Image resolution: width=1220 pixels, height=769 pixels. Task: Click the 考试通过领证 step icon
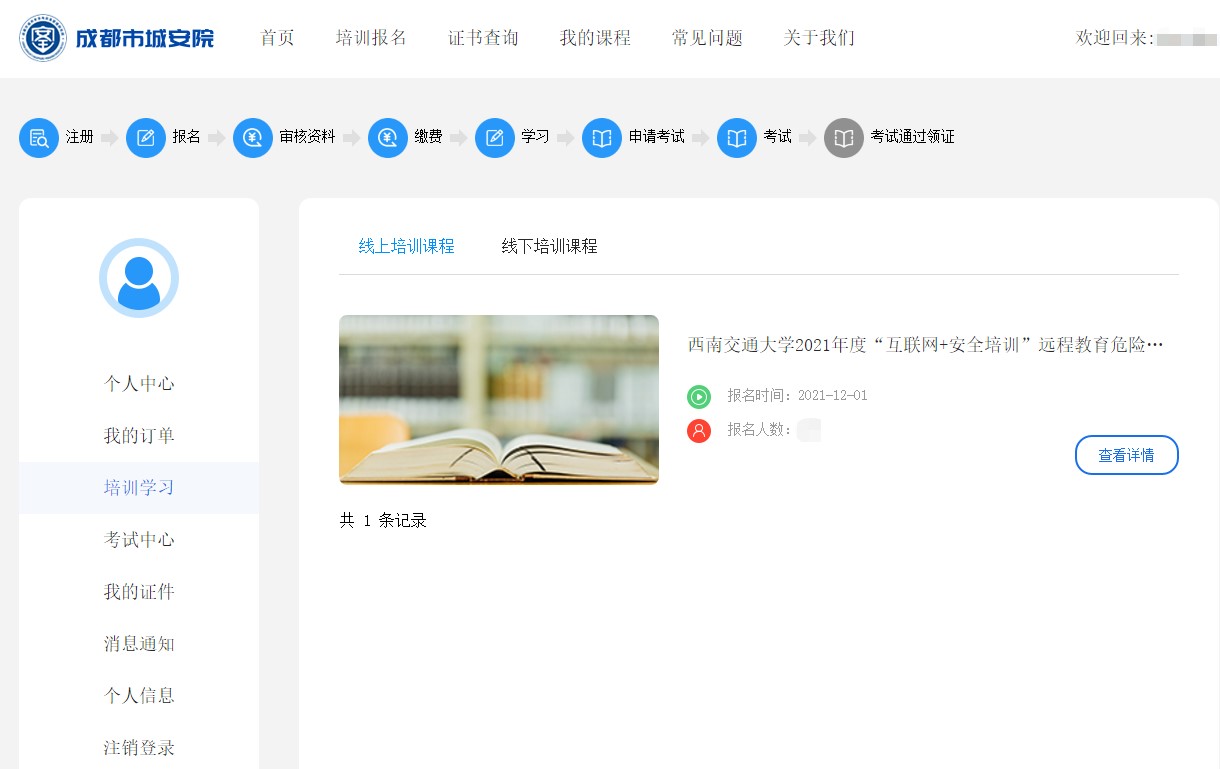[843, 138]
